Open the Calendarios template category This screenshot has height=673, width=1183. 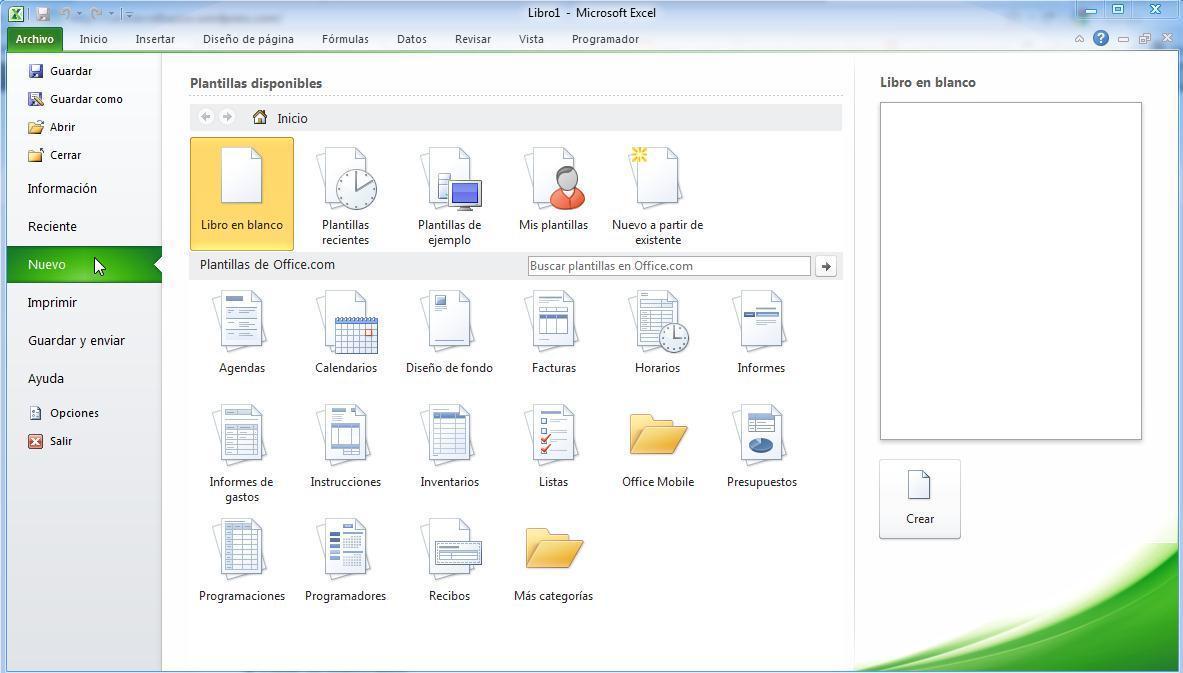click(346, 332)
